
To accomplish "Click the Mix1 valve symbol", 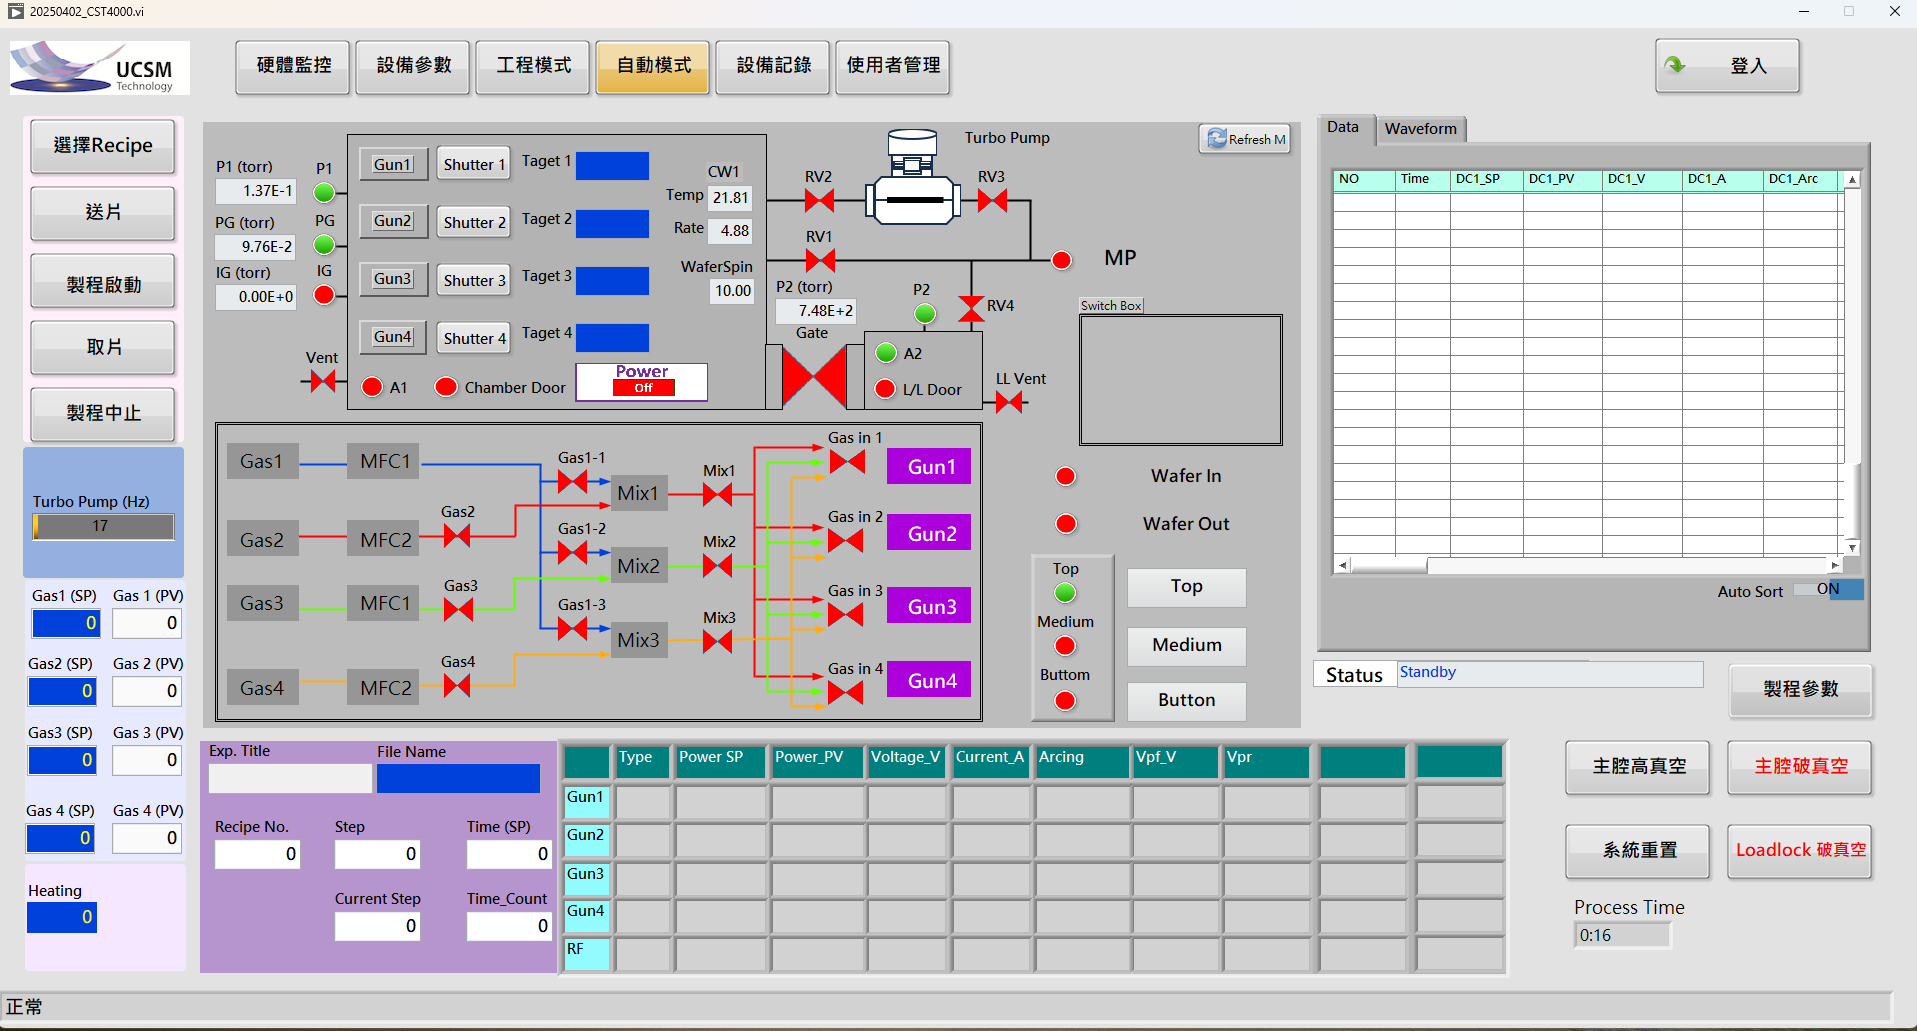I will point(717,494).
